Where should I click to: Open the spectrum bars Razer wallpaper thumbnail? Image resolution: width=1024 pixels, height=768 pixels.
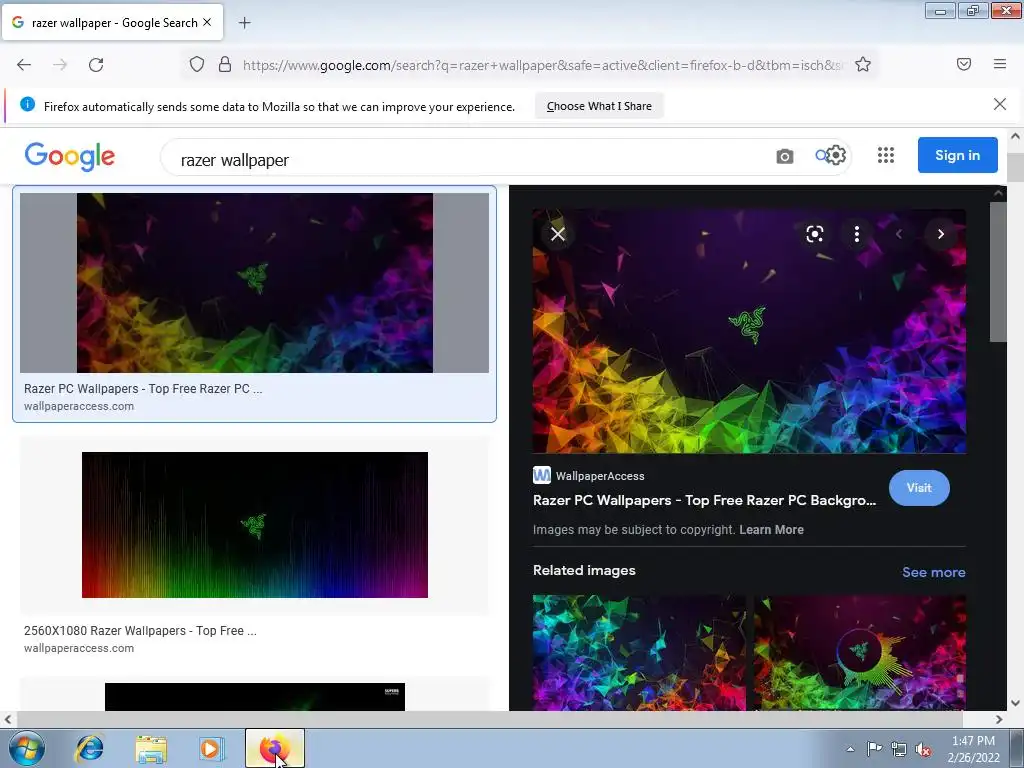click(x=255, y=524)
